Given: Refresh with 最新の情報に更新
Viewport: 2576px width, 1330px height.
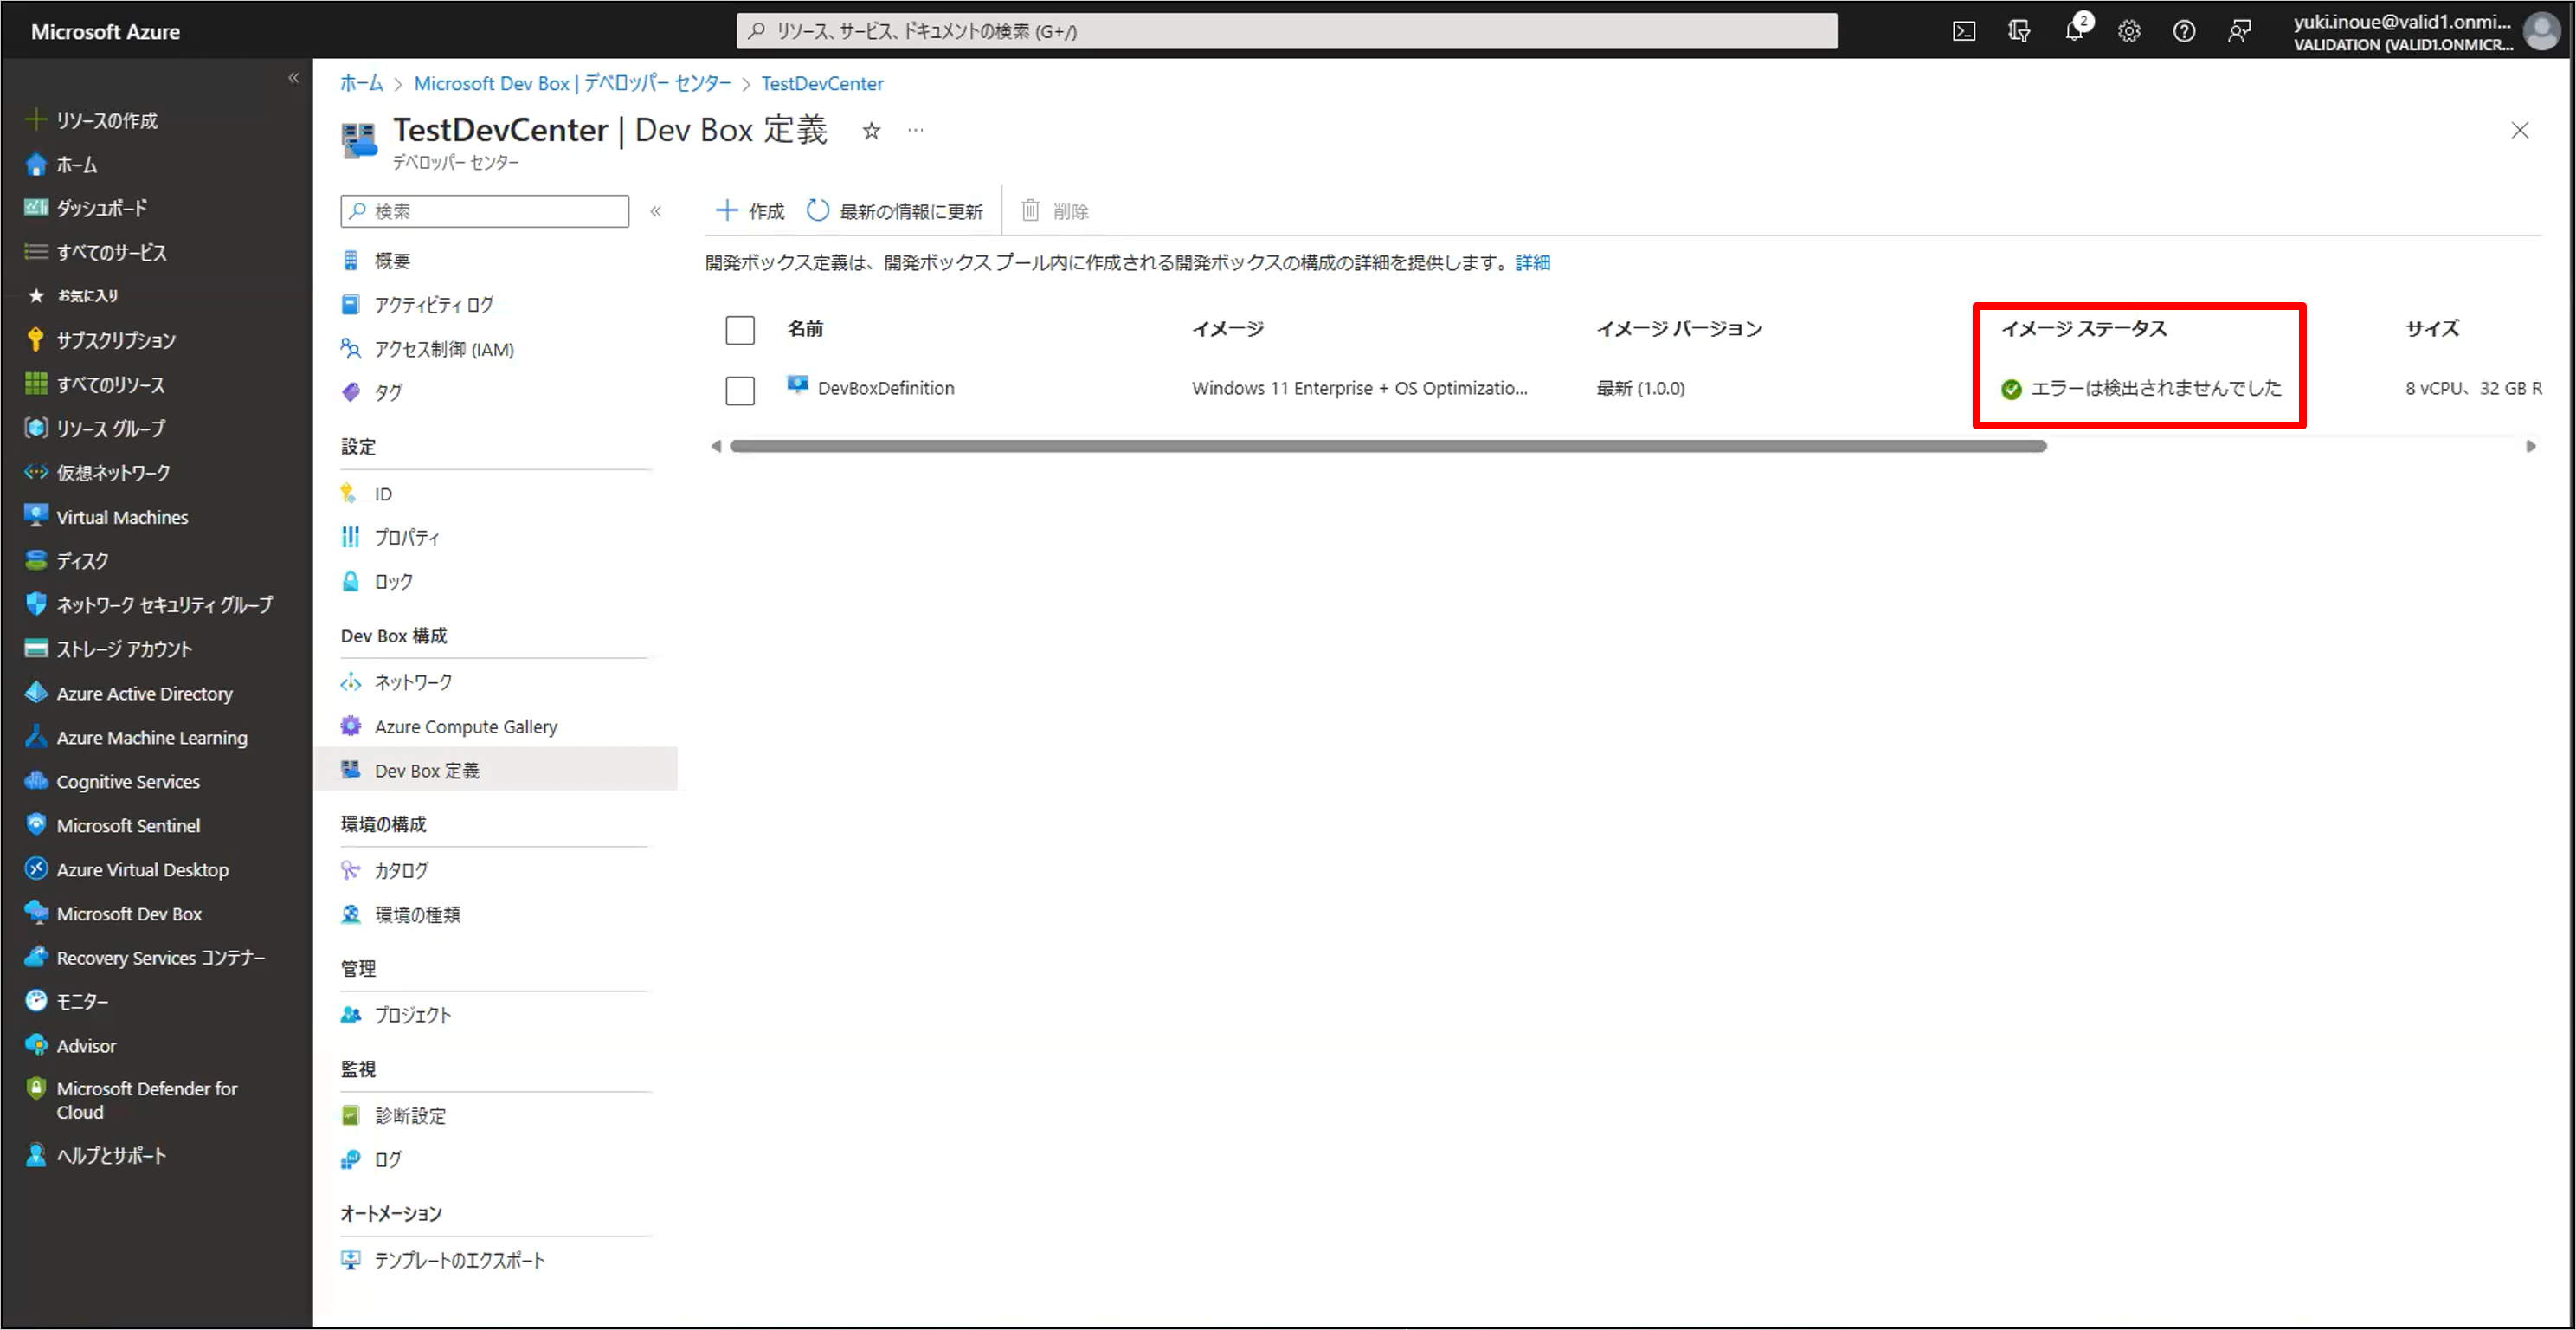Looking at the screenshot, I should pos(894,211).
